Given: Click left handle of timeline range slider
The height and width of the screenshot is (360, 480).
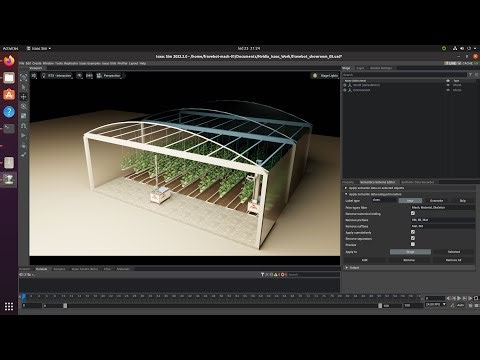Looking at the screenshot, I should pos(65,306).
